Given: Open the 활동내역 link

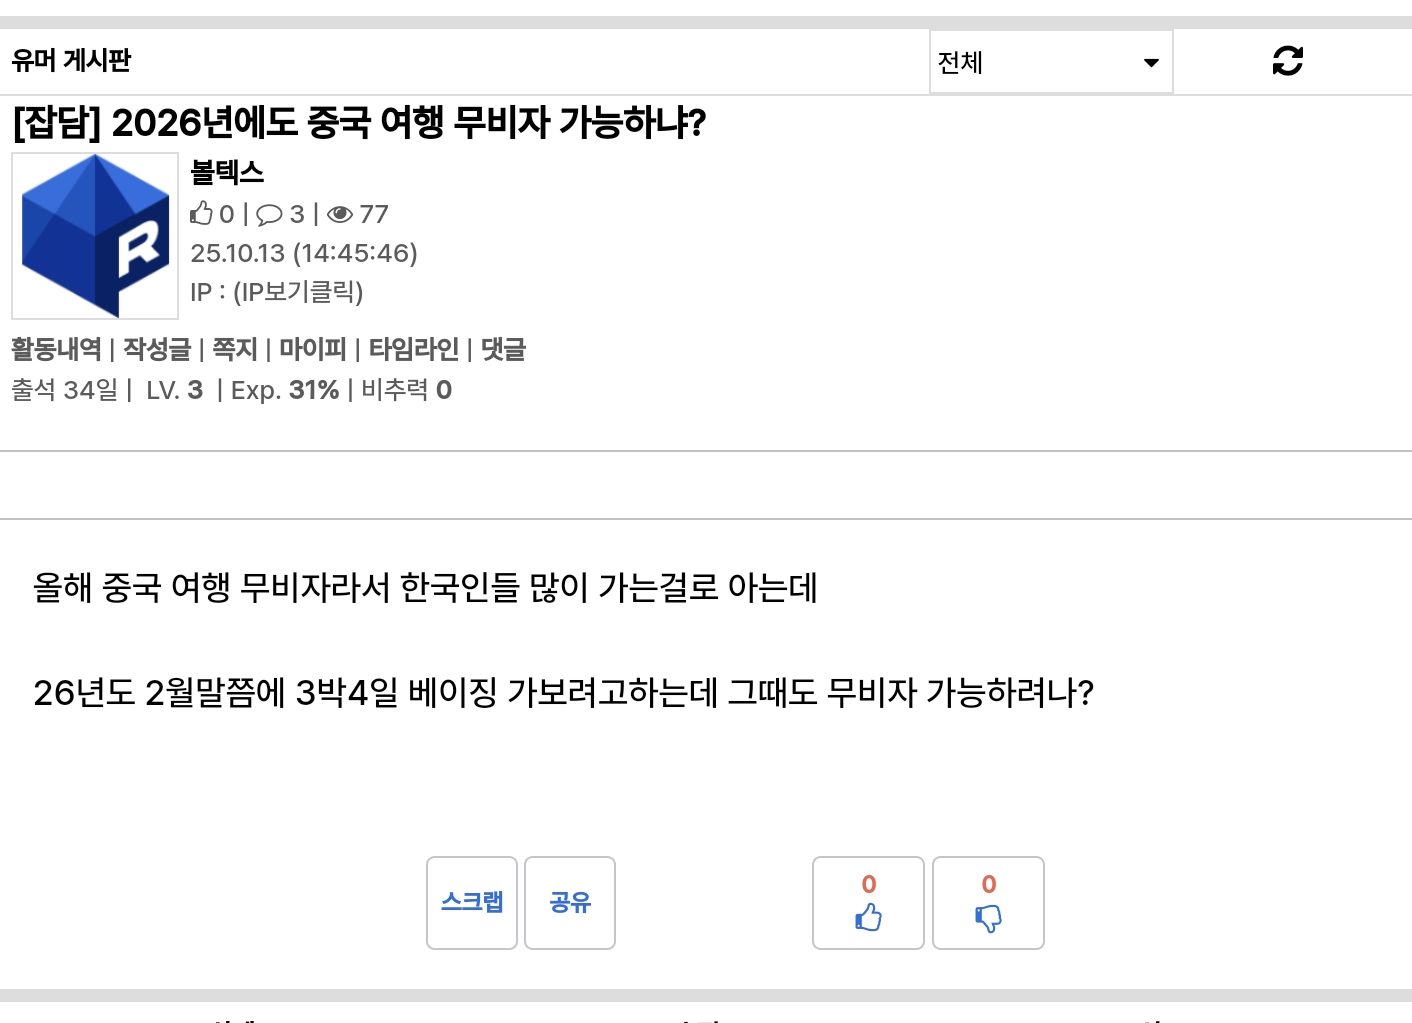Looking at the screenshot, I should pyautogui.click(x=56, y=349).
